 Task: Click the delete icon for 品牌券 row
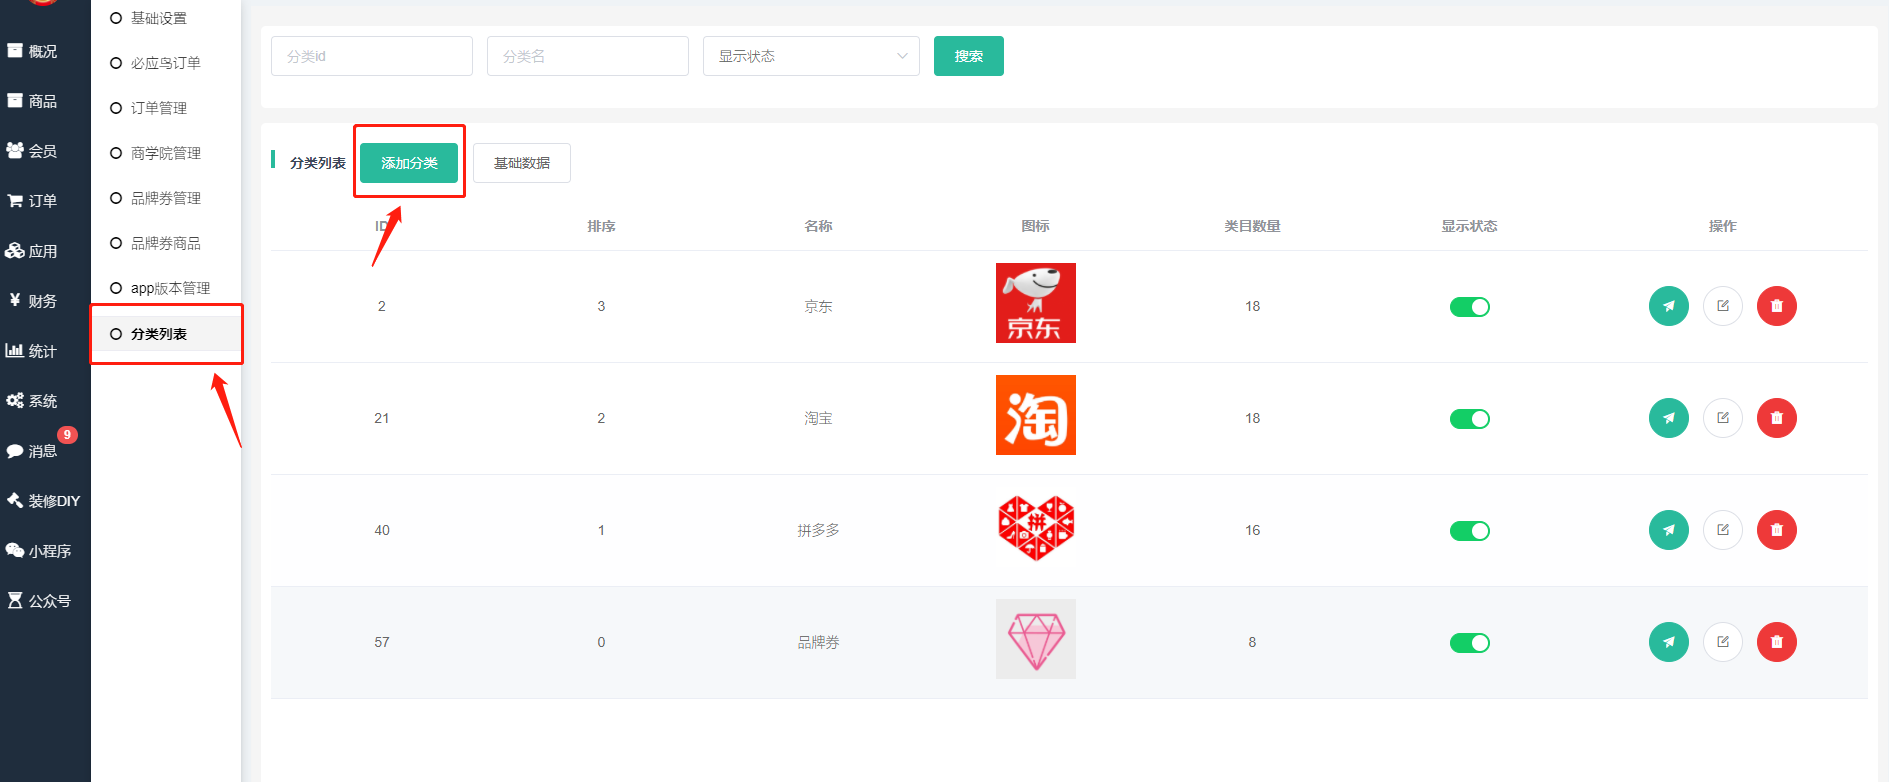pos(1776,642)
